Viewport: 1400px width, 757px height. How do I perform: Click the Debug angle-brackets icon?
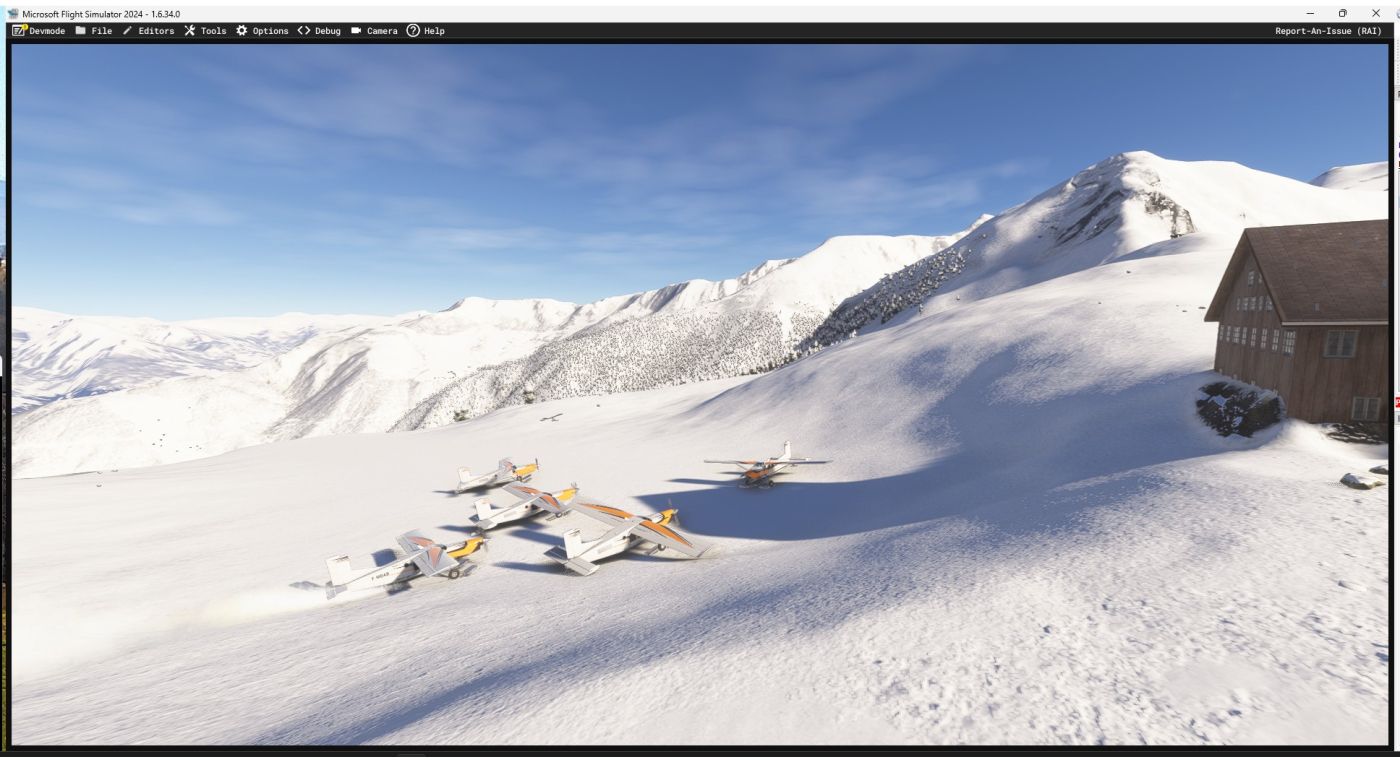pyautogui.click(x=304, y=31)
